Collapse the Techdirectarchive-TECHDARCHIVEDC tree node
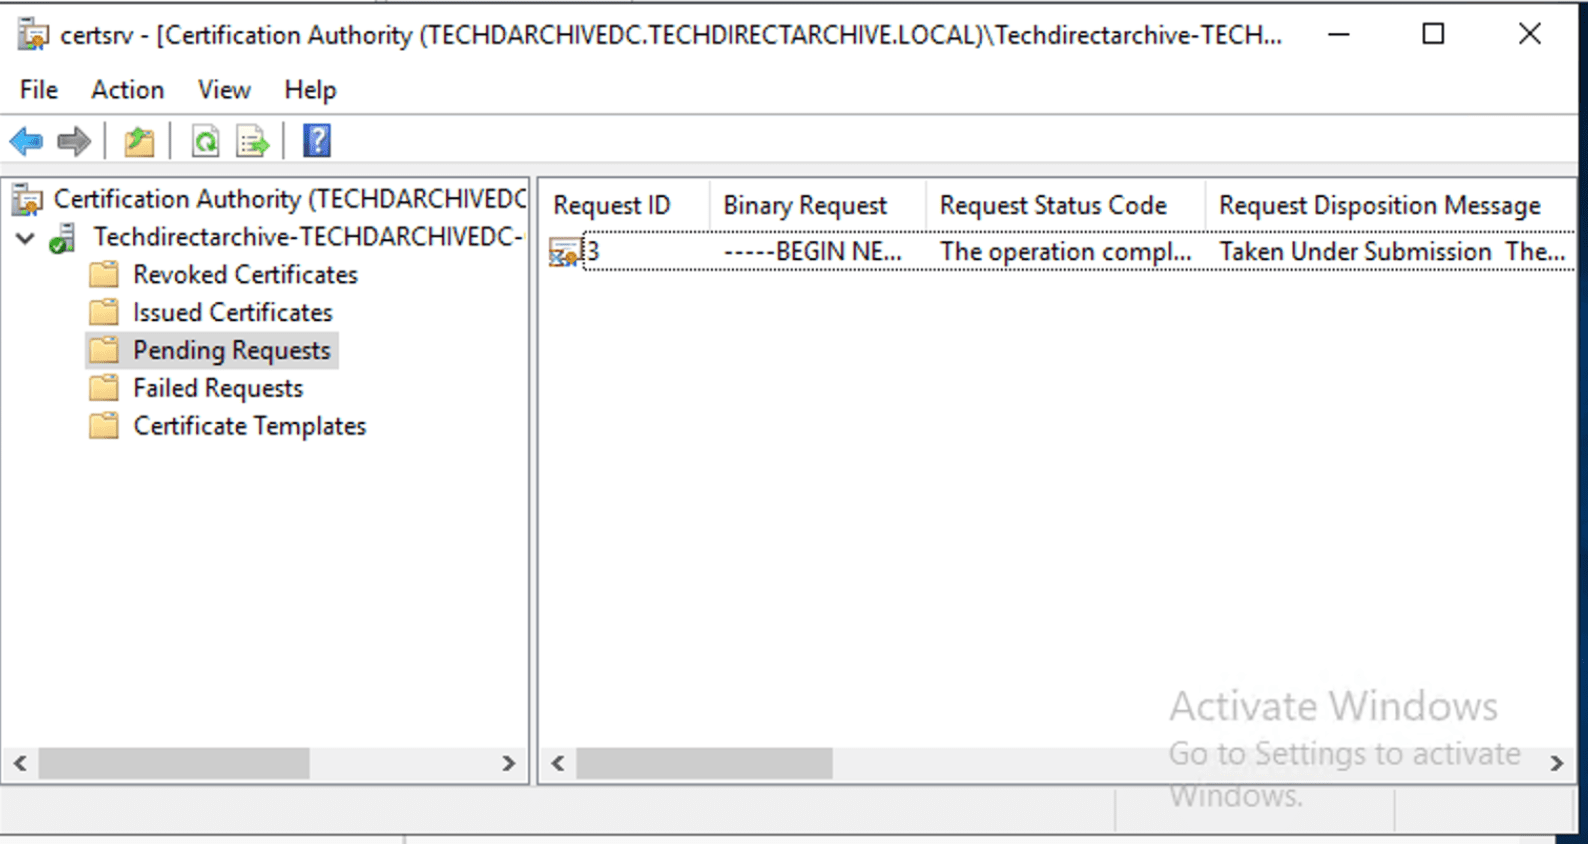 click(26, 238)
